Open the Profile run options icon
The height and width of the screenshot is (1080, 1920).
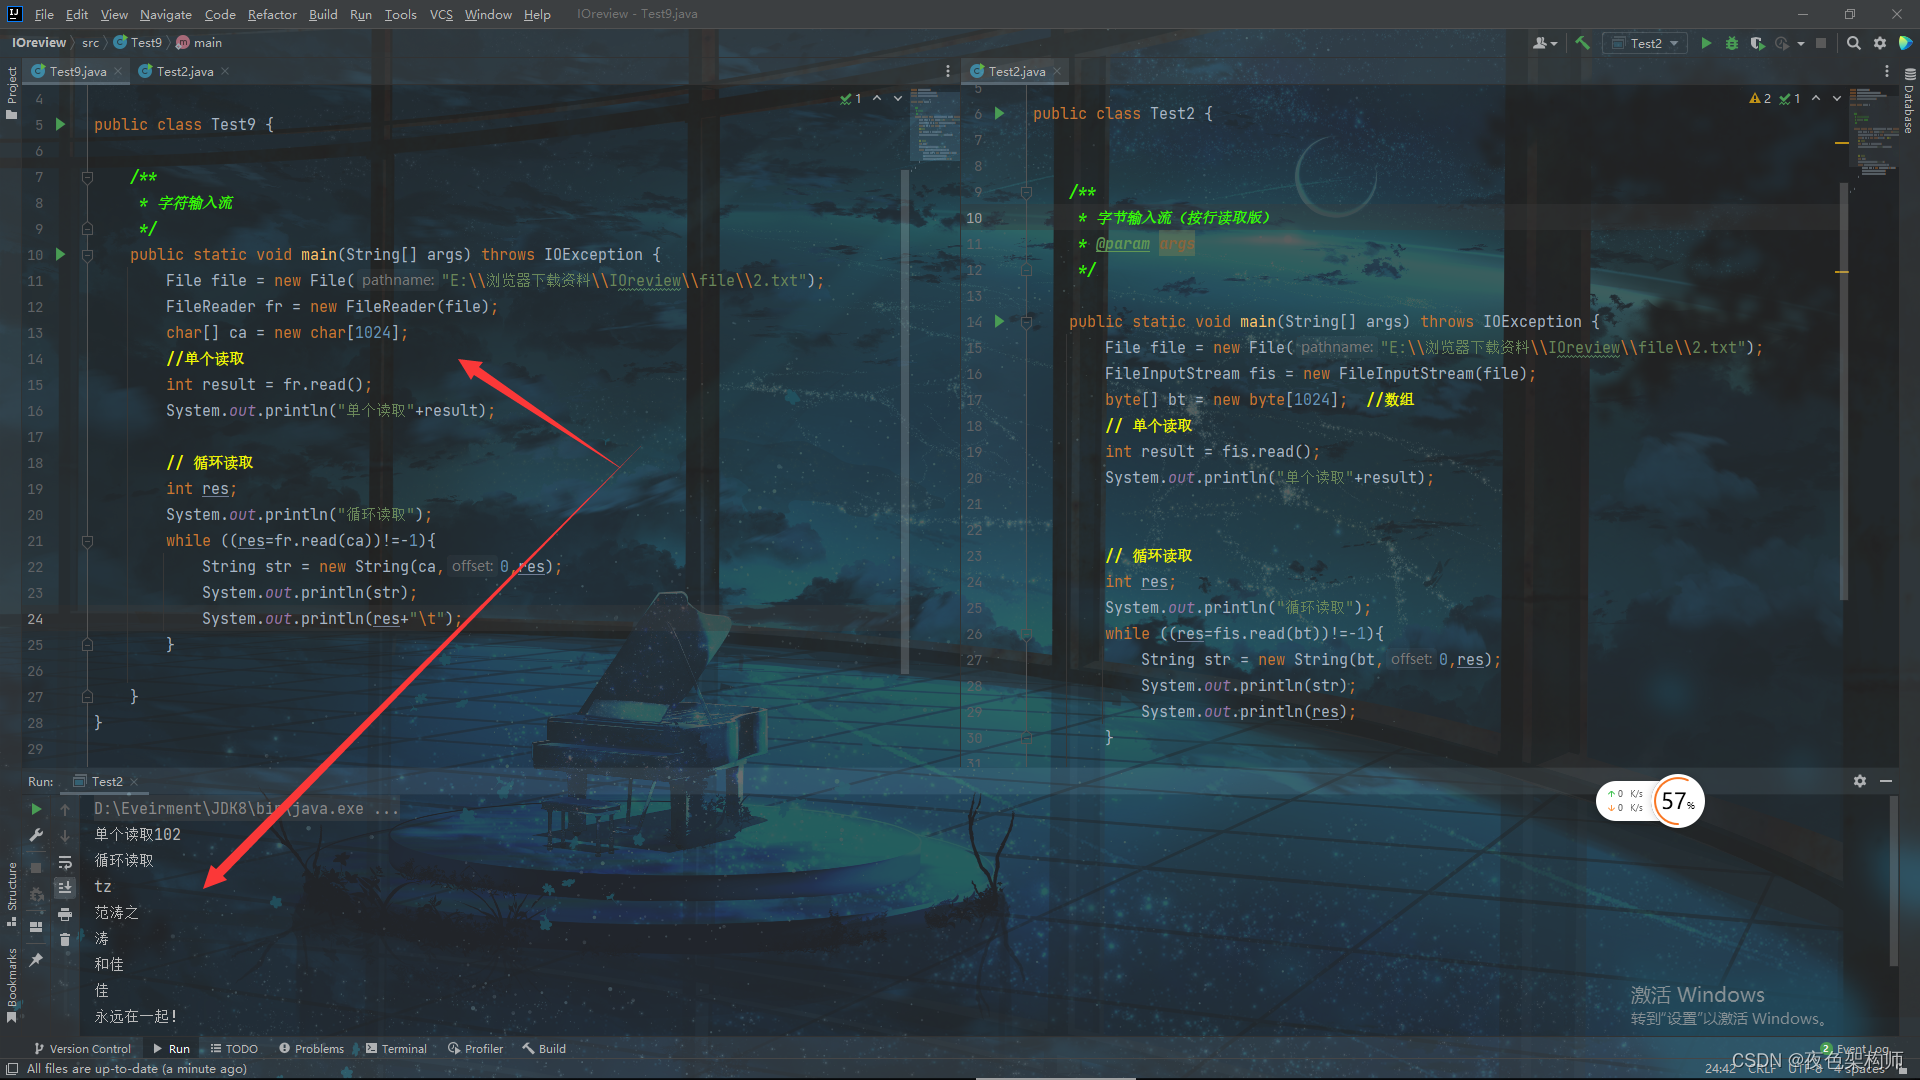1782,43
